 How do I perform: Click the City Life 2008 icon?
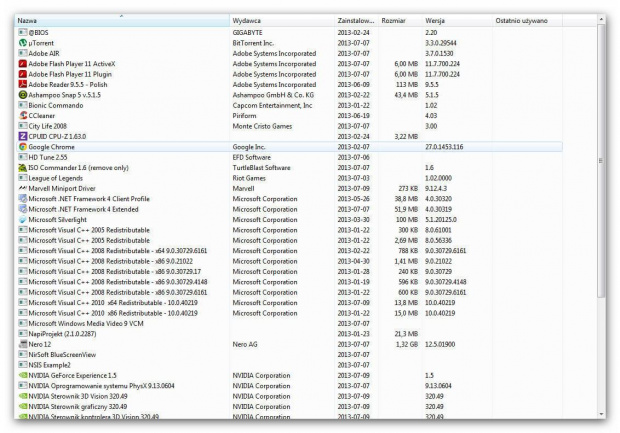coord(23,126)
